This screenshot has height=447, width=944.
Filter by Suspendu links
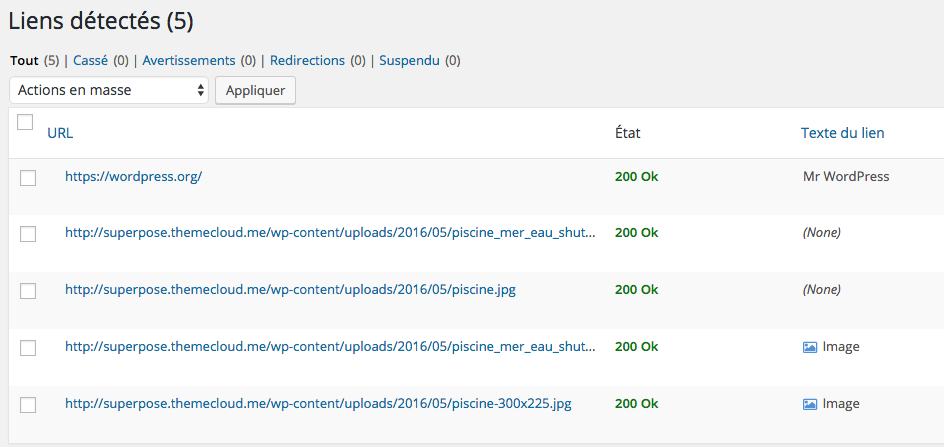(409, 61)
